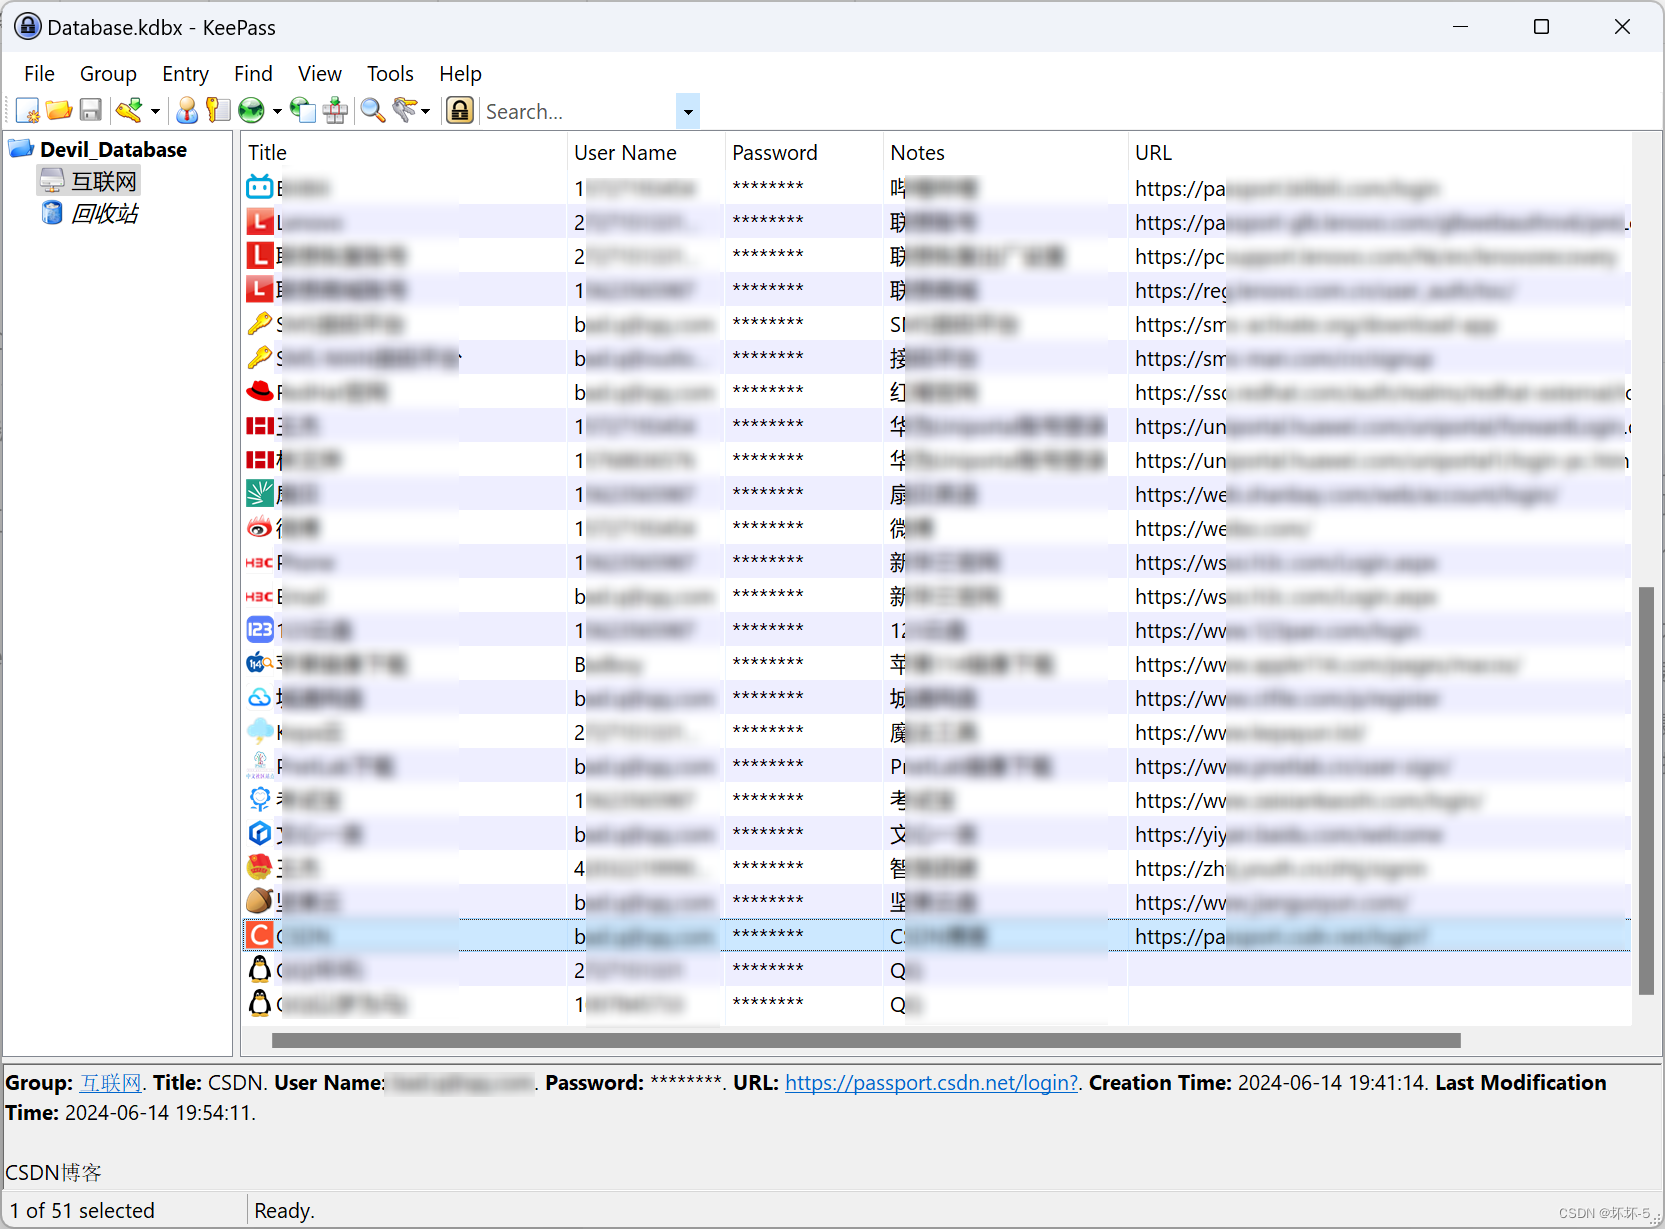
Task: Click the '1 of 51 selected' status text
Action: point(82,1210)
